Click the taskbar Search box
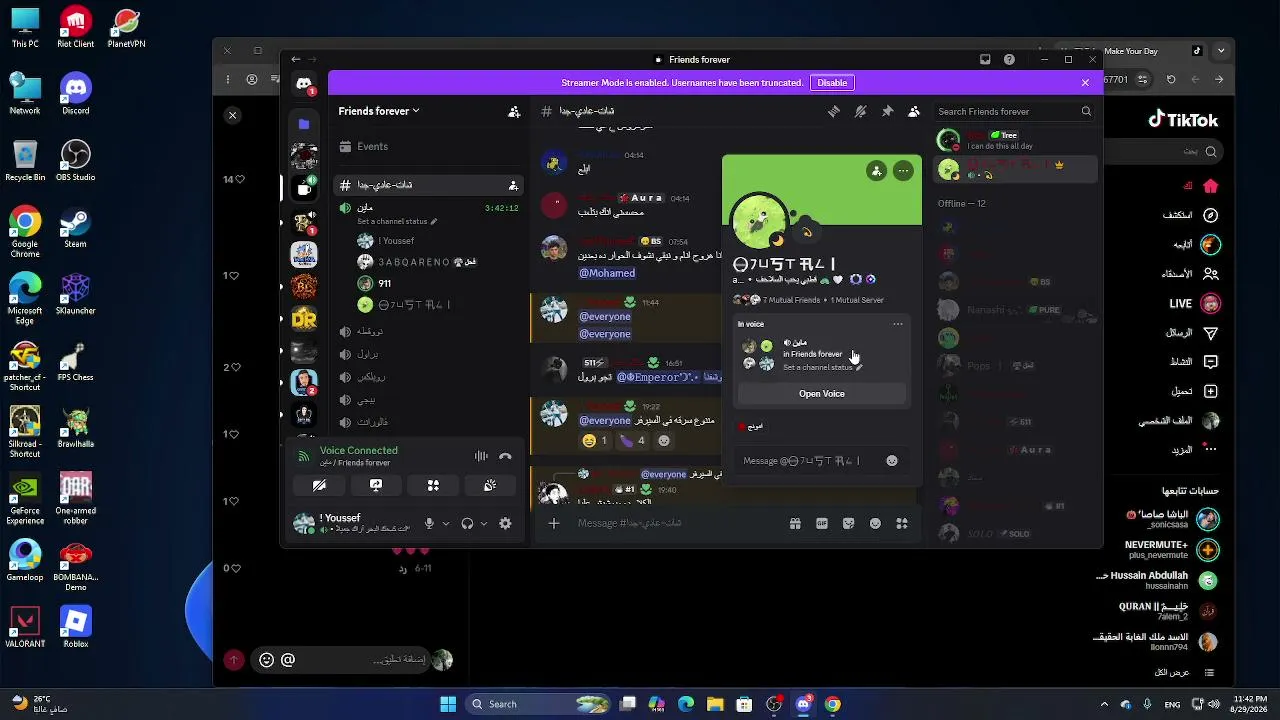This screenshot has height=720, width=1280. (x=539, y=704)
